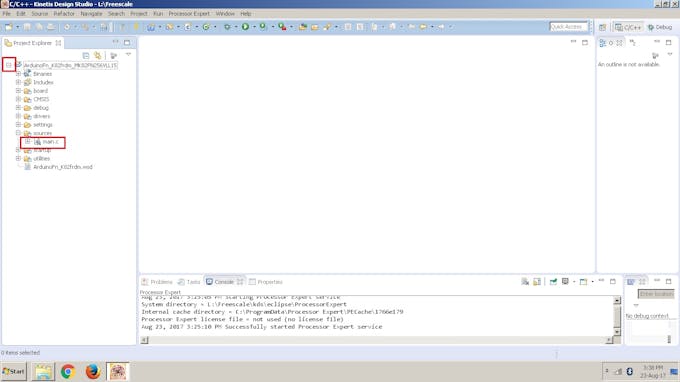Click the New file toolbar icon
This screenshot has height=382, width=680.
tap(9, 27)
